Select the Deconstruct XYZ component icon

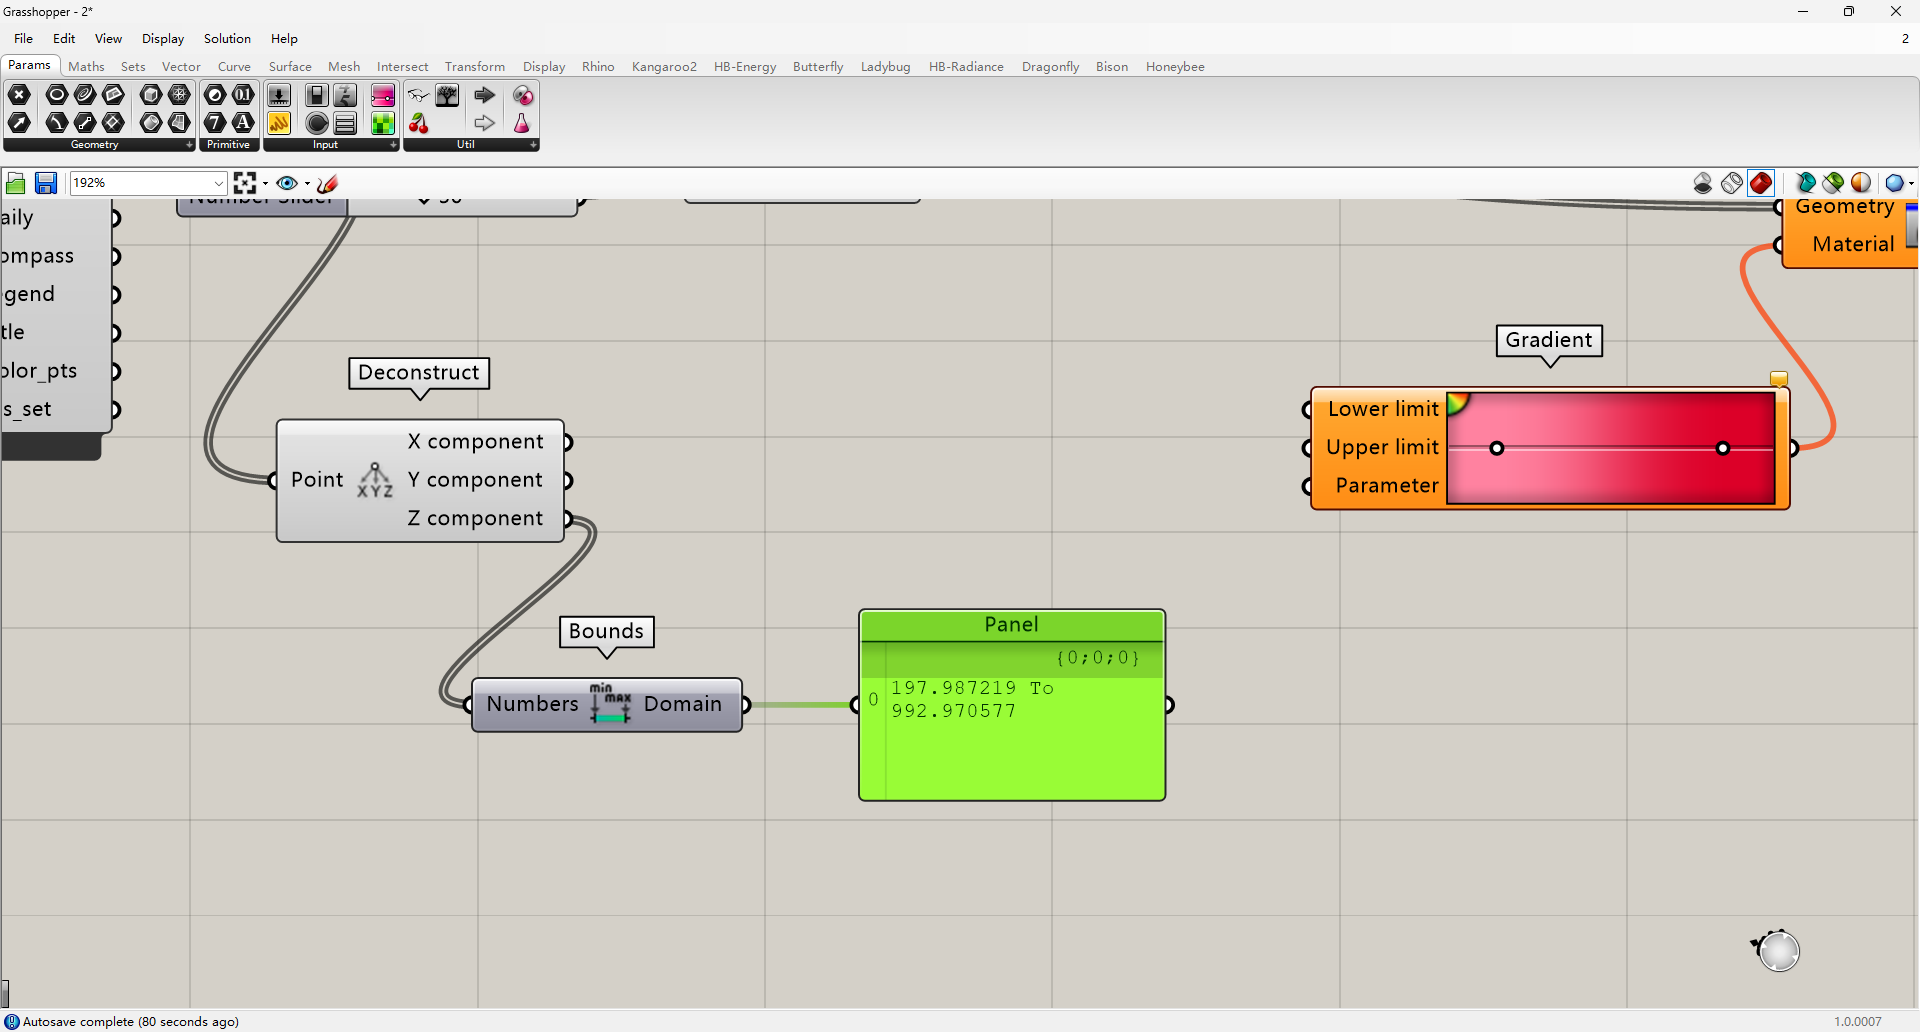point(375,480)
